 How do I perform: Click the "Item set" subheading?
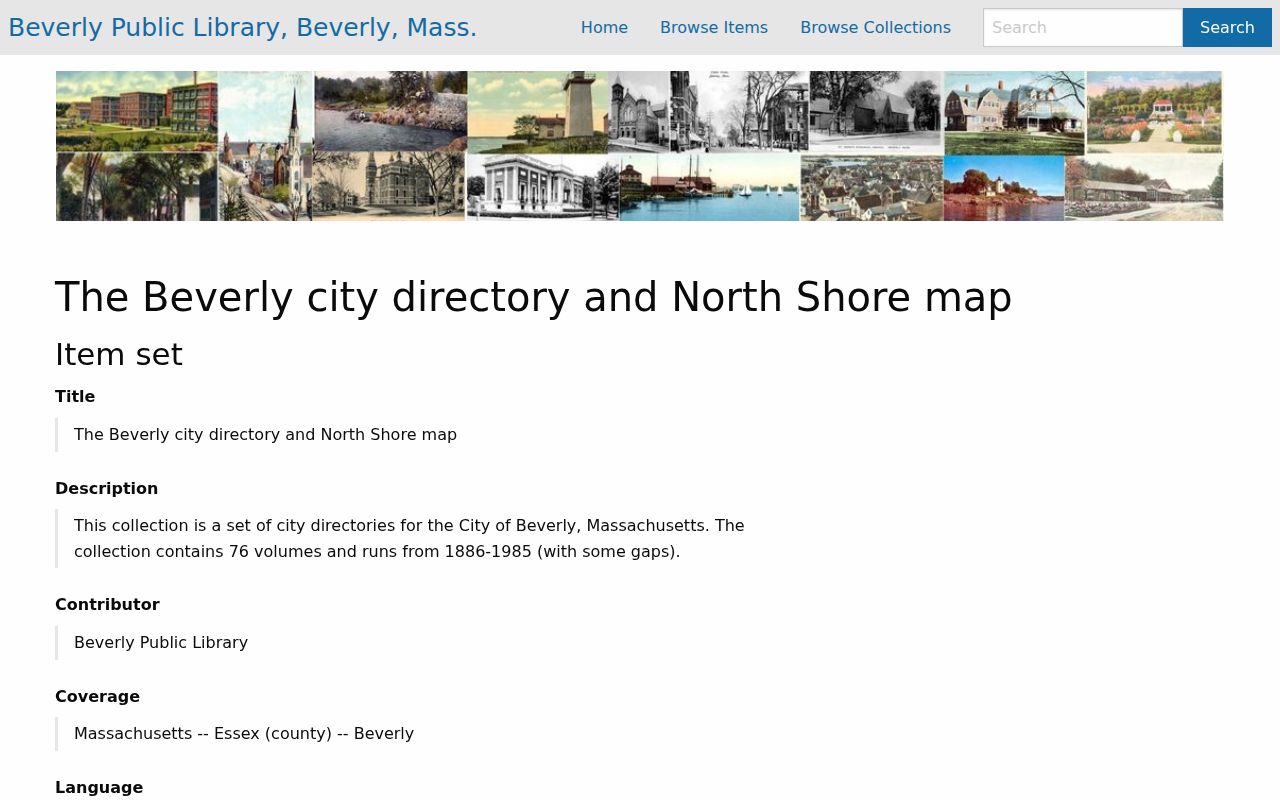pos(119,355)
